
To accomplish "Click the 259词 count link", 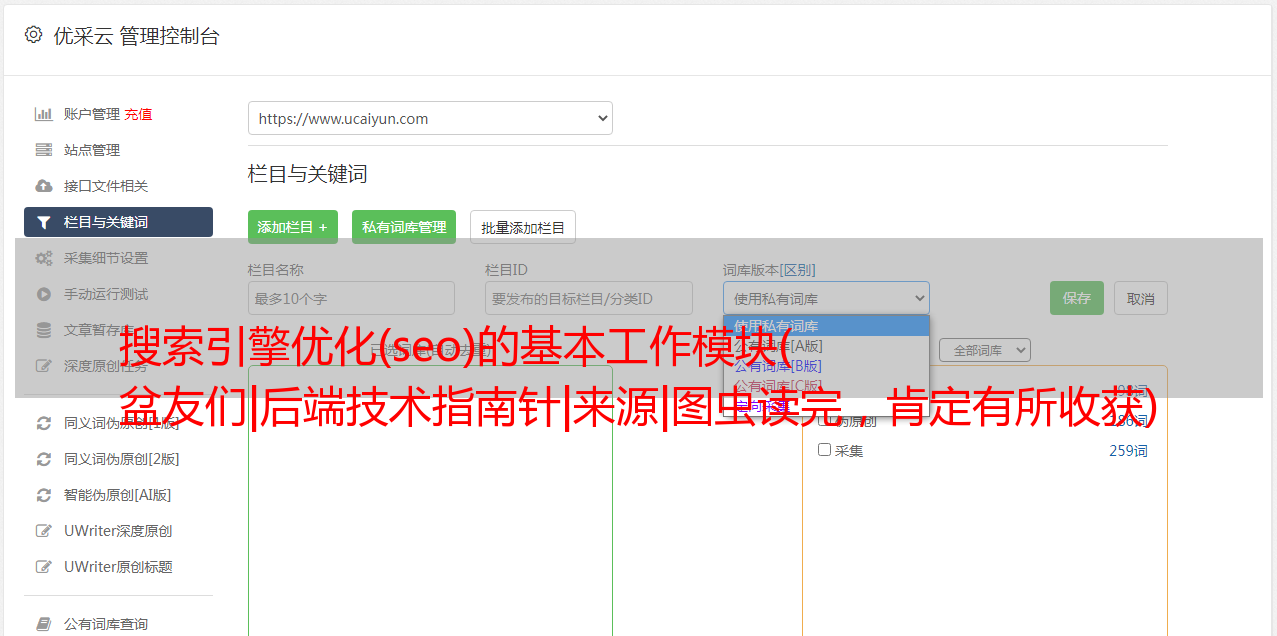I will pyautogui.click(x=1128, y=451).
